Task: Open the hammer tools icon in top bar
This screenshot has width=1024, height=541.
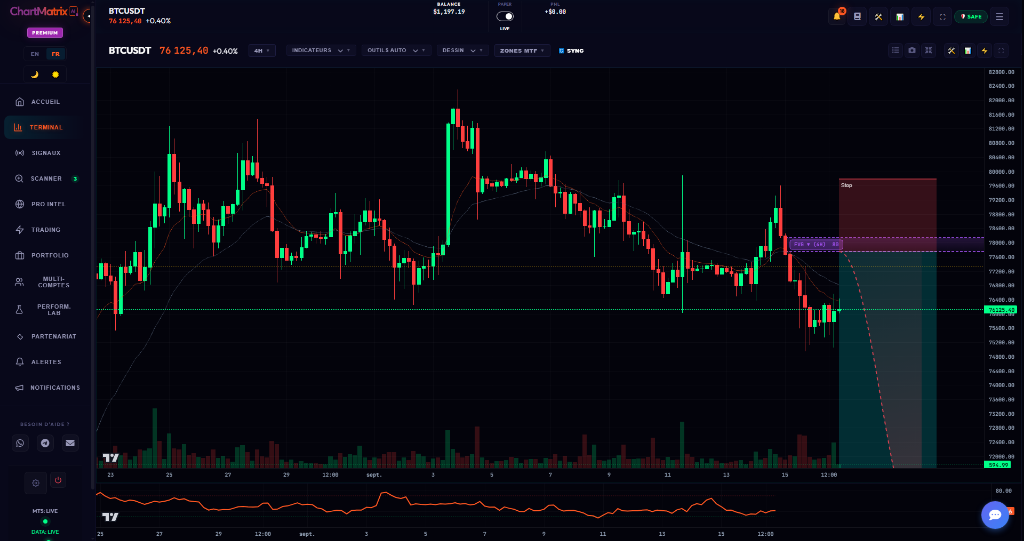Action: (878, 17)
